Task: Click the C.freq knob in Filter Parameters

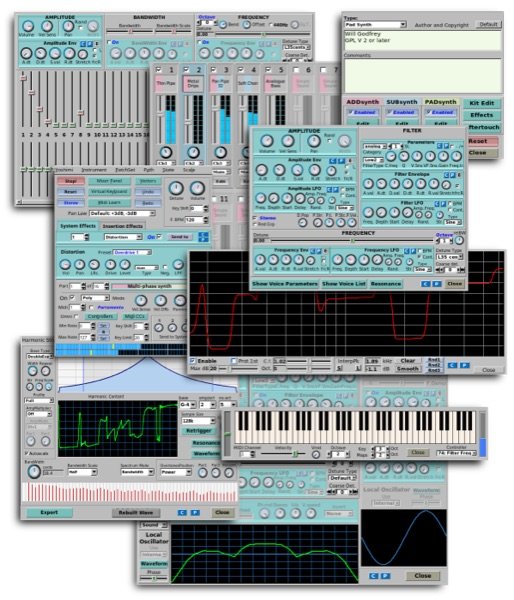Action: pos(390,156)
